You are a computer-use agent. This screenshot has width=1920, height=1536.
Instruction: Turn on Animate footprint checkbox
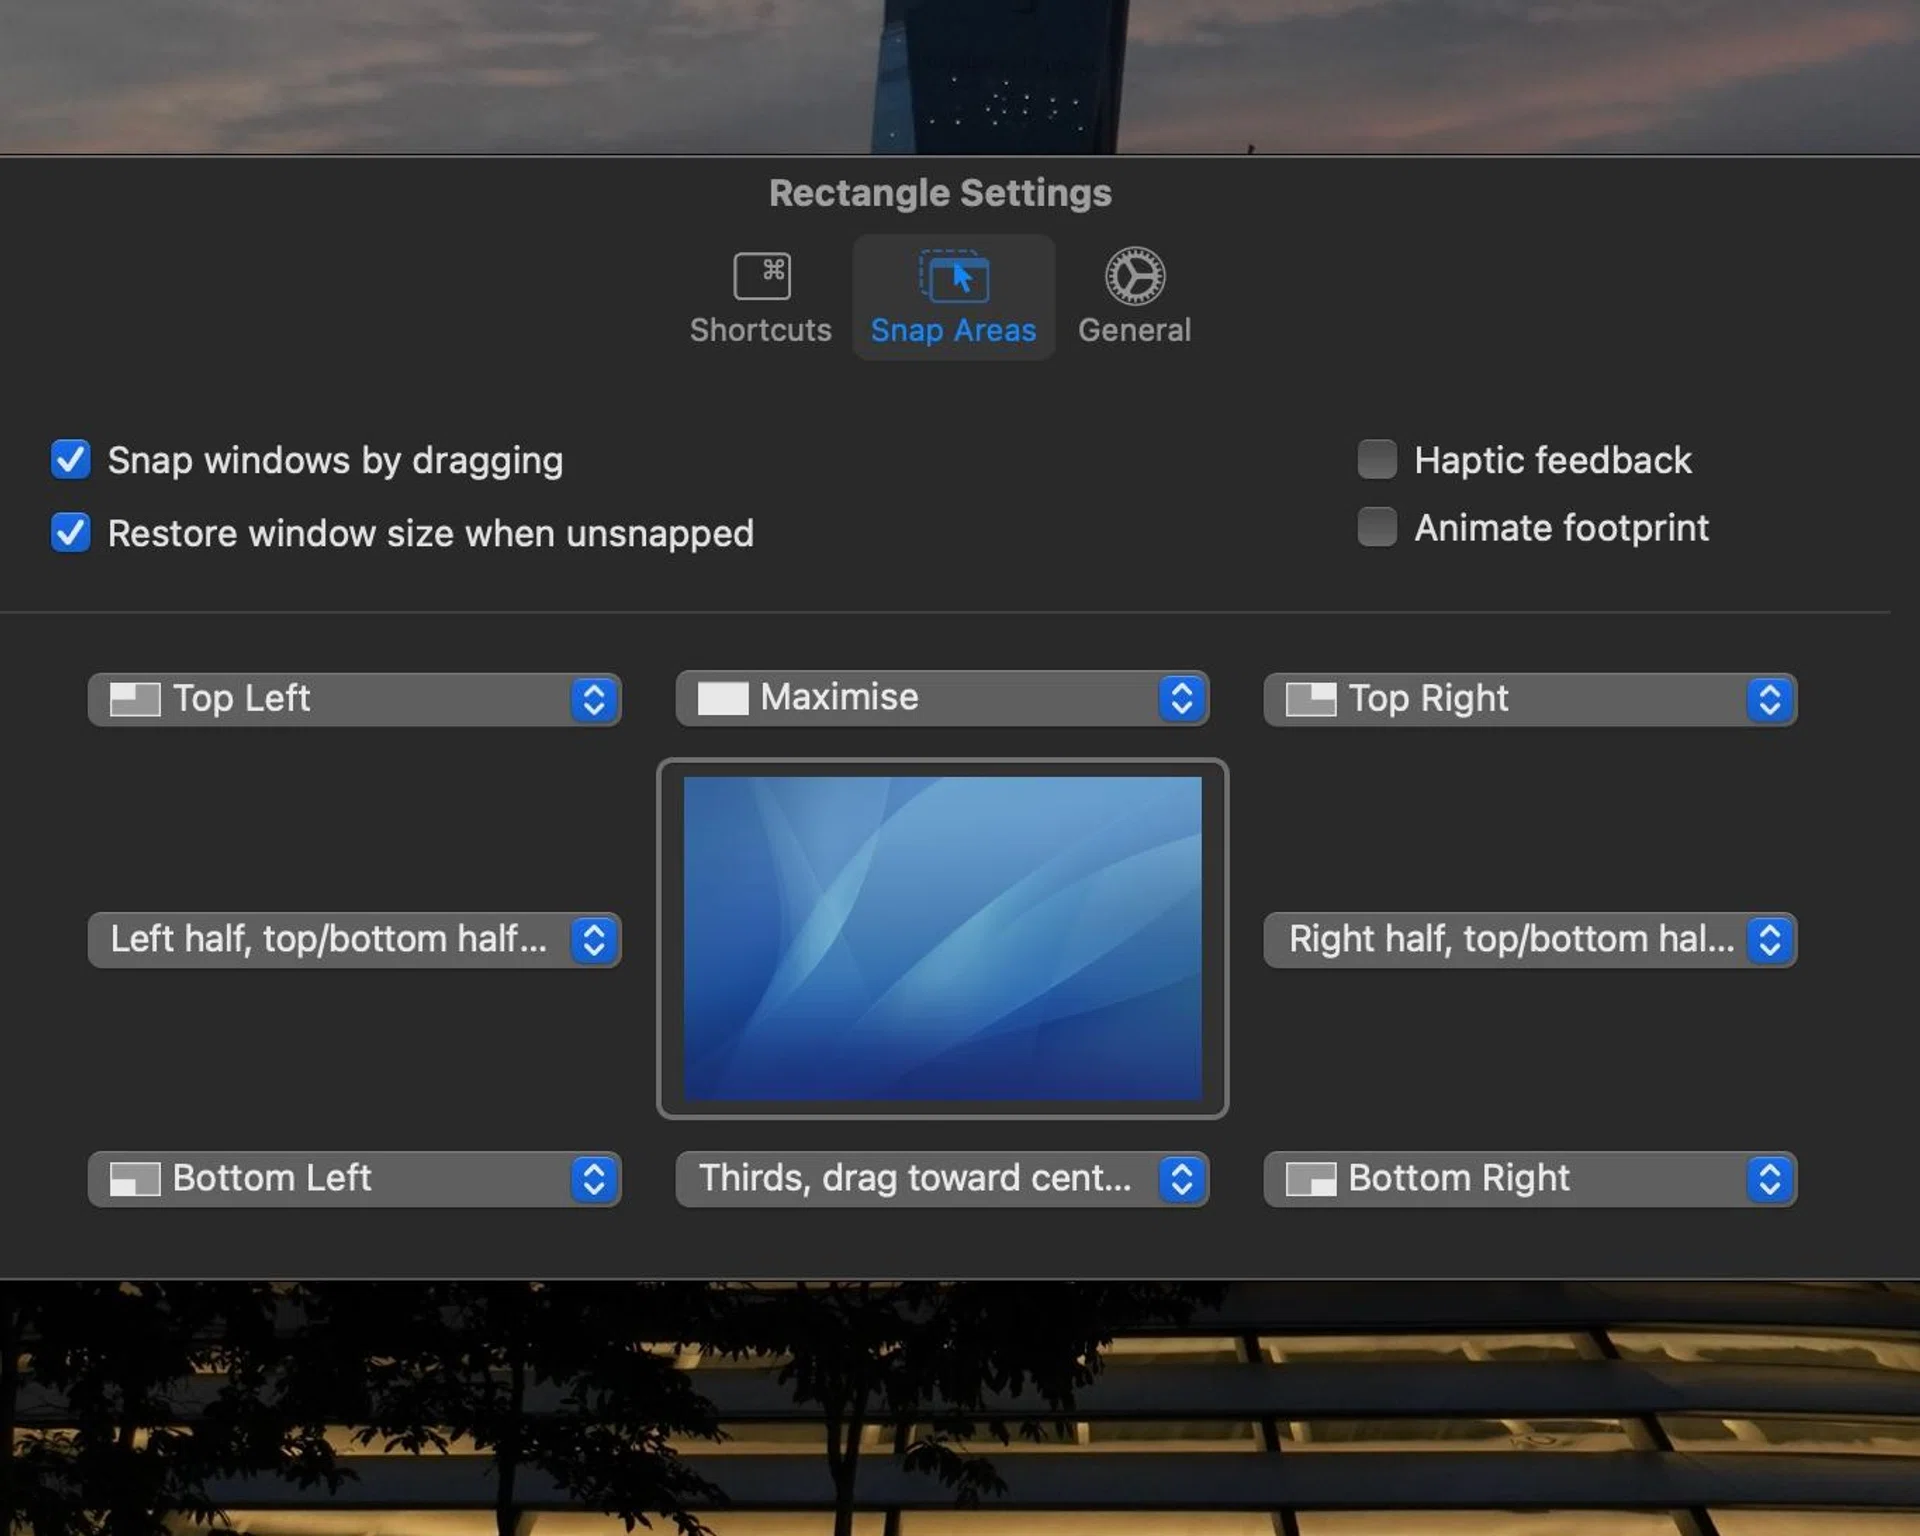pos(1377,527)
